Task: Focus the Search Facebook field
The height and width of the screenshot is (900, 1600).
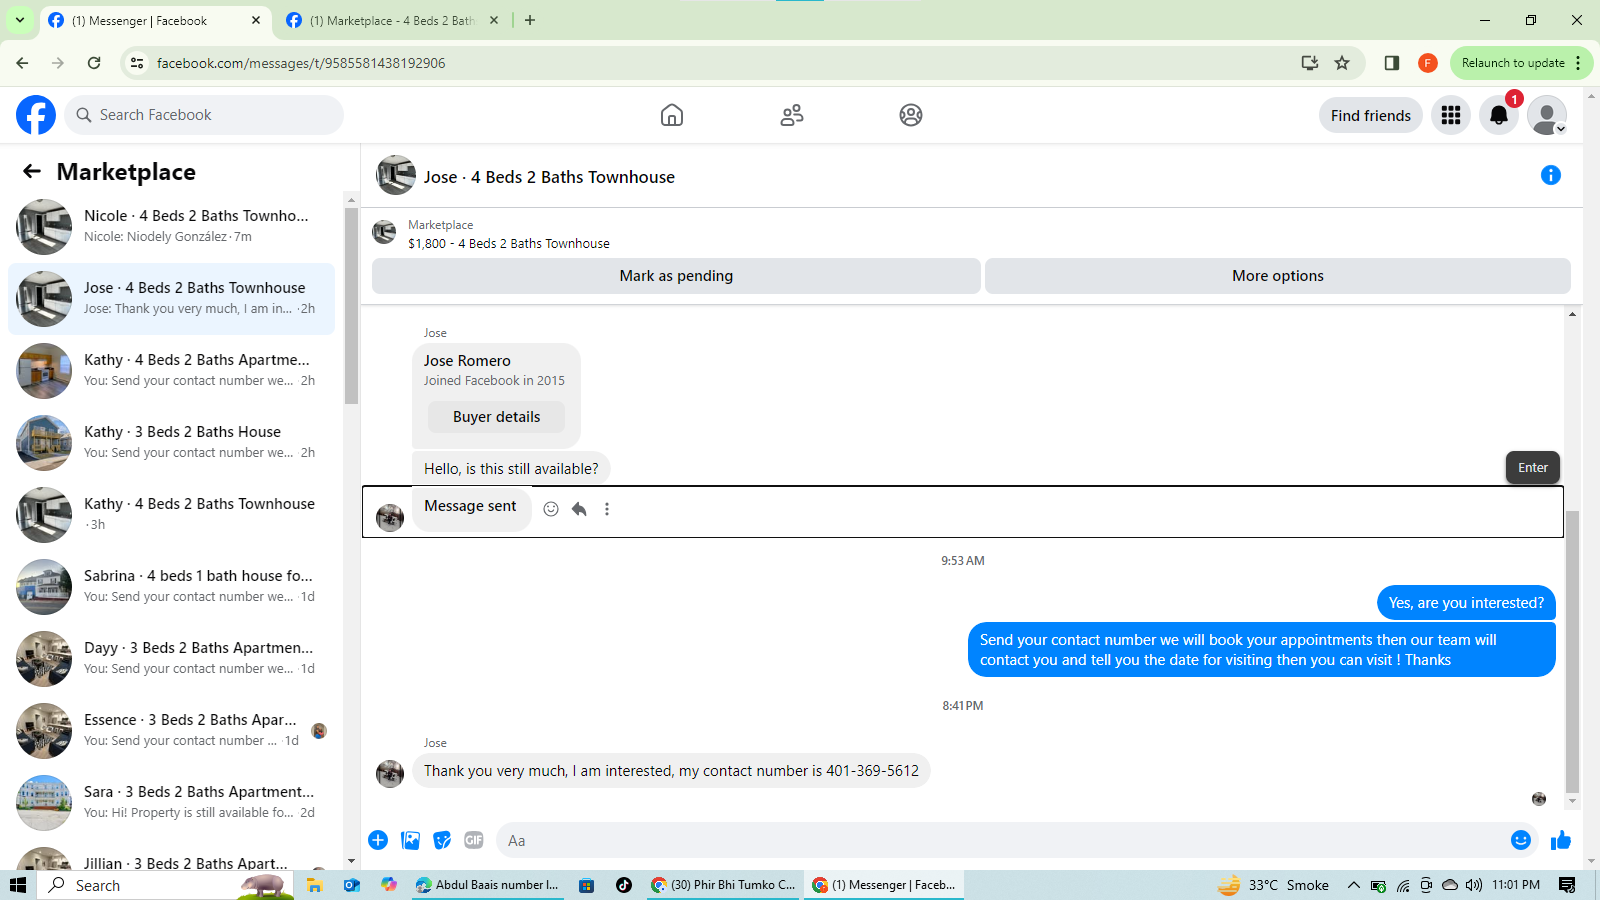Action: point(204,115)
